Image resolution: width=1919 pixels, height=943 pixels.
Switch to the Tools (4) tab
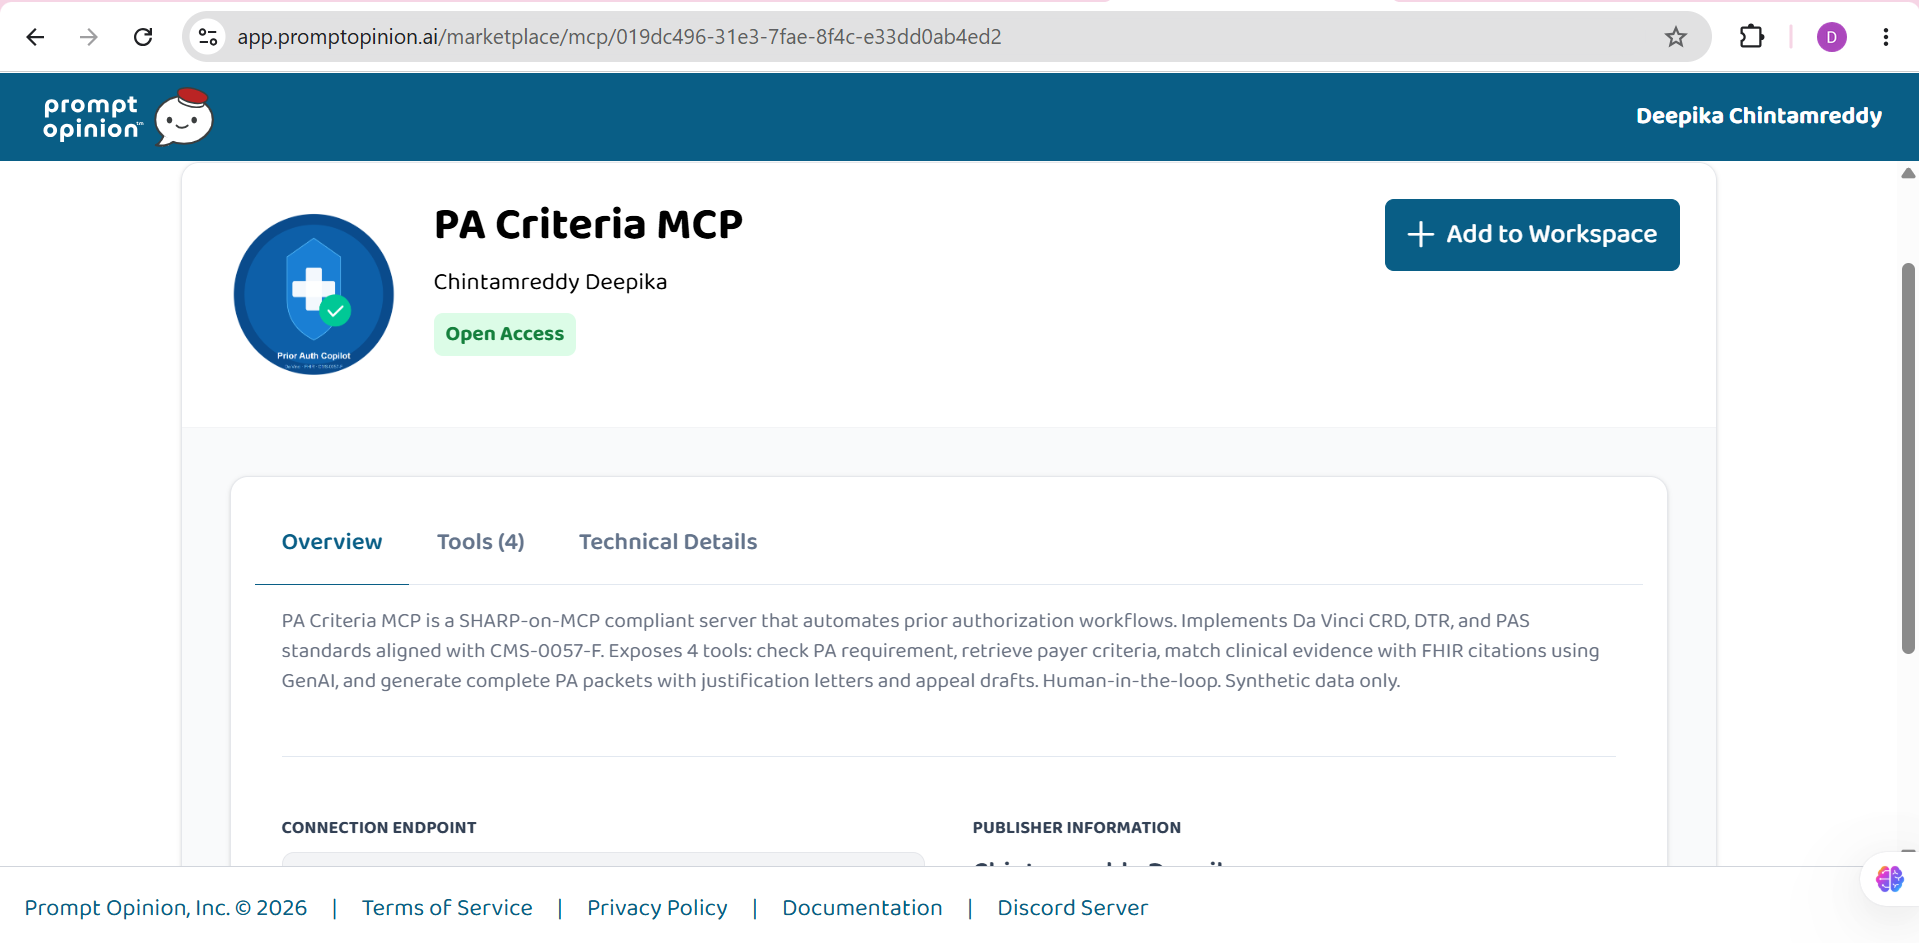tap(481, 542)
